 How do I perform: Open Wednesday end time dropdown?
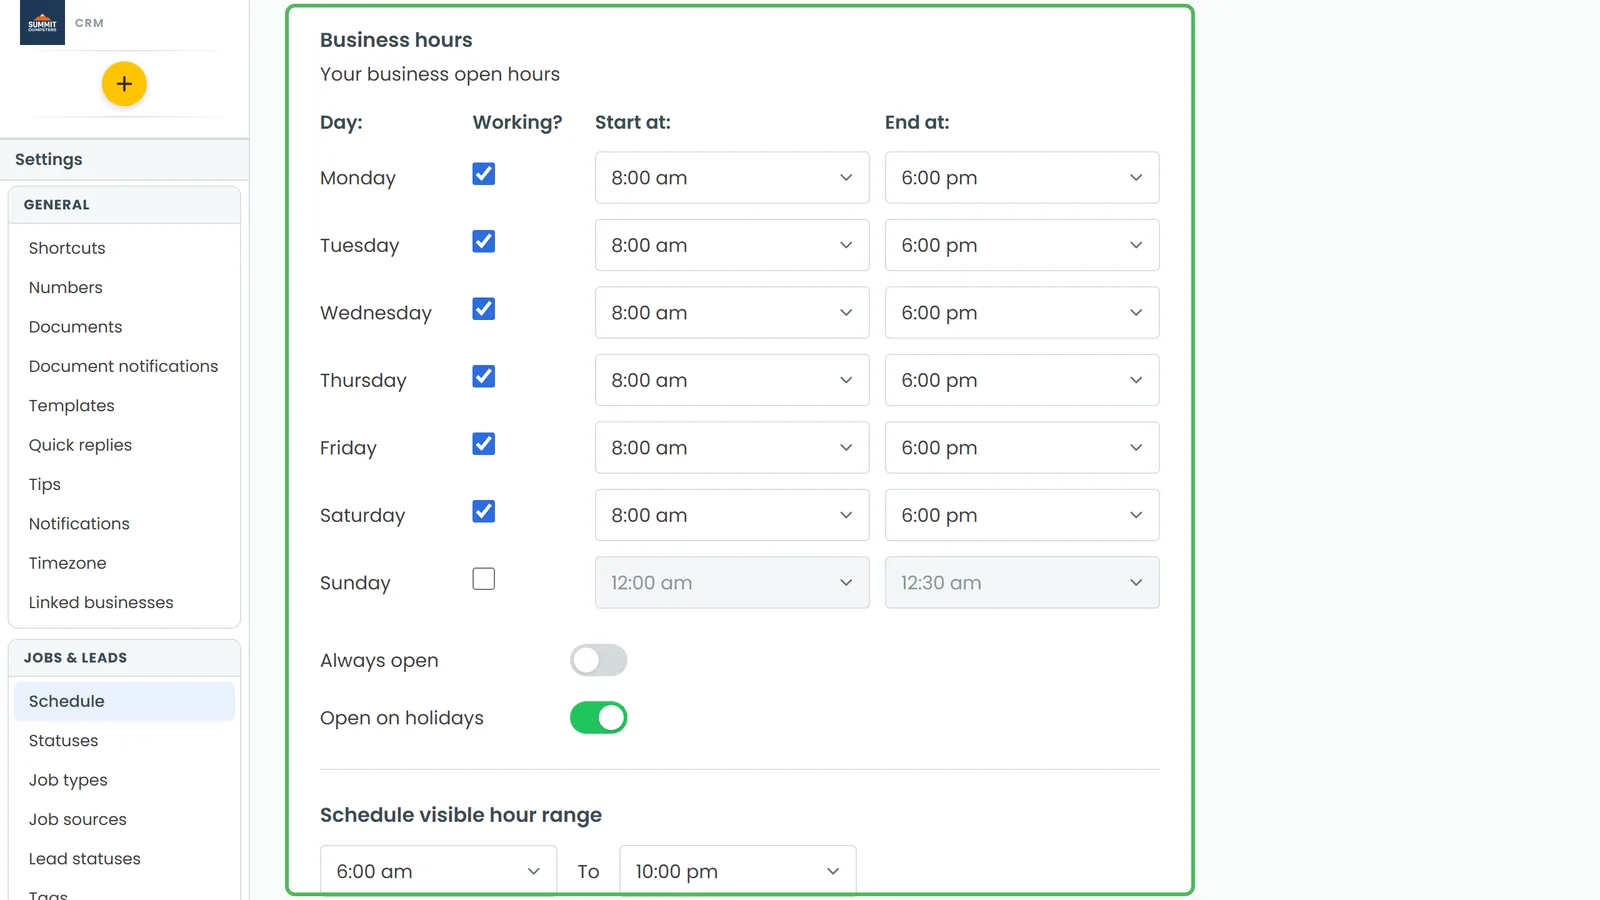click(x=1022, y=313)
